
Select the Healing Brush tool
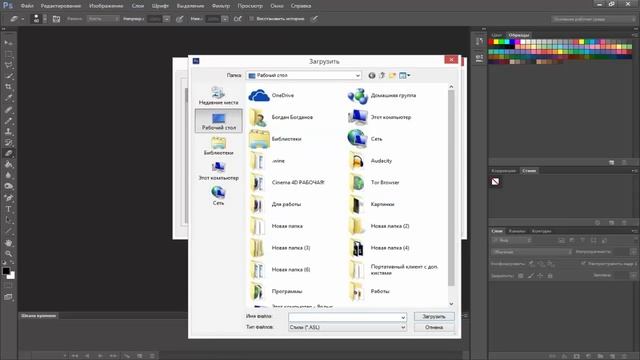[x=8, y=109]
